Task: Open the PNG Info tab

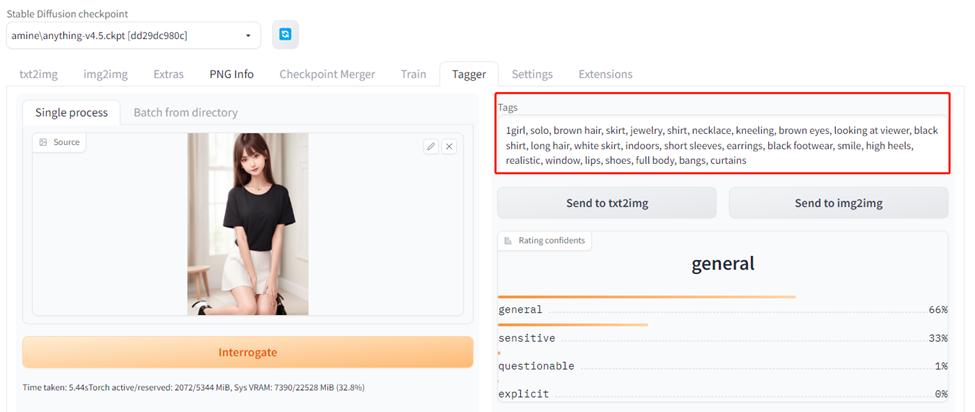Action: coord(231,74)
